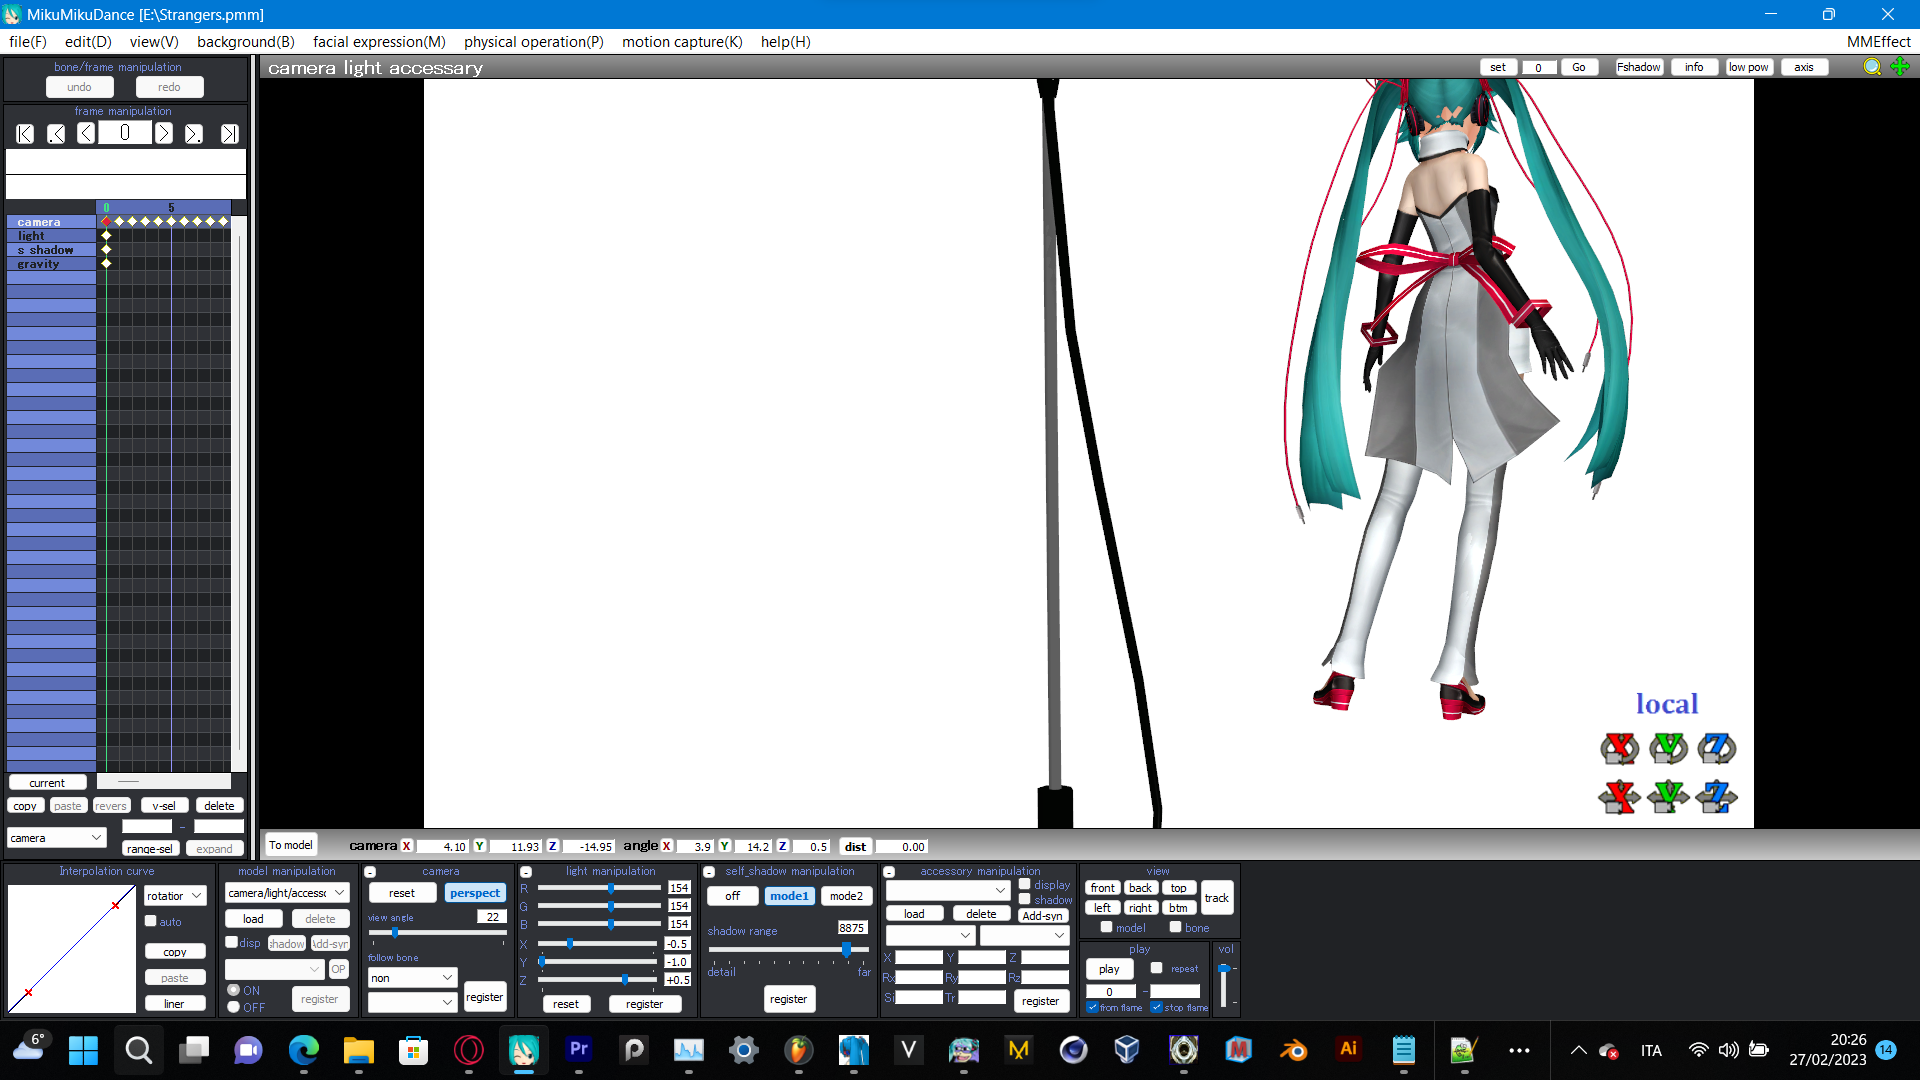Screen dimensions: 1920x1080
Task: Click the green Y rotation axis icon
Action: click(1668, 748)
